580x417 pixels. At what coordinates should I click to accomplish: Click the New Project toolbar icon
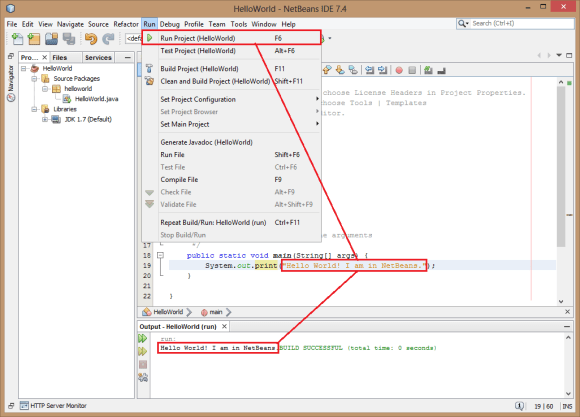[x=34, y=38]
